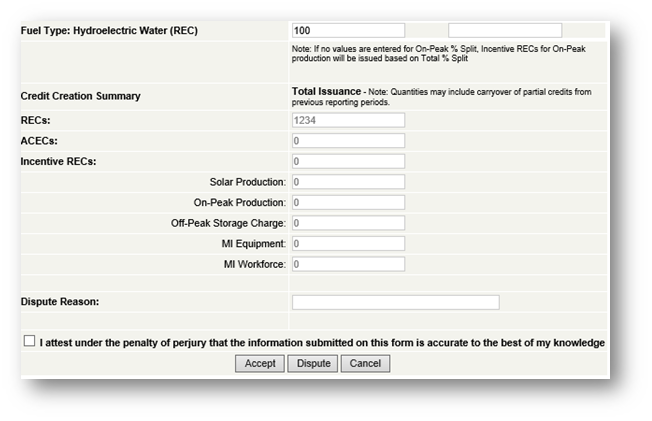Click the Dispute Reason text field
Image resolution: width=652 pixels, height=421 pixels.
[x=395, y=302]
